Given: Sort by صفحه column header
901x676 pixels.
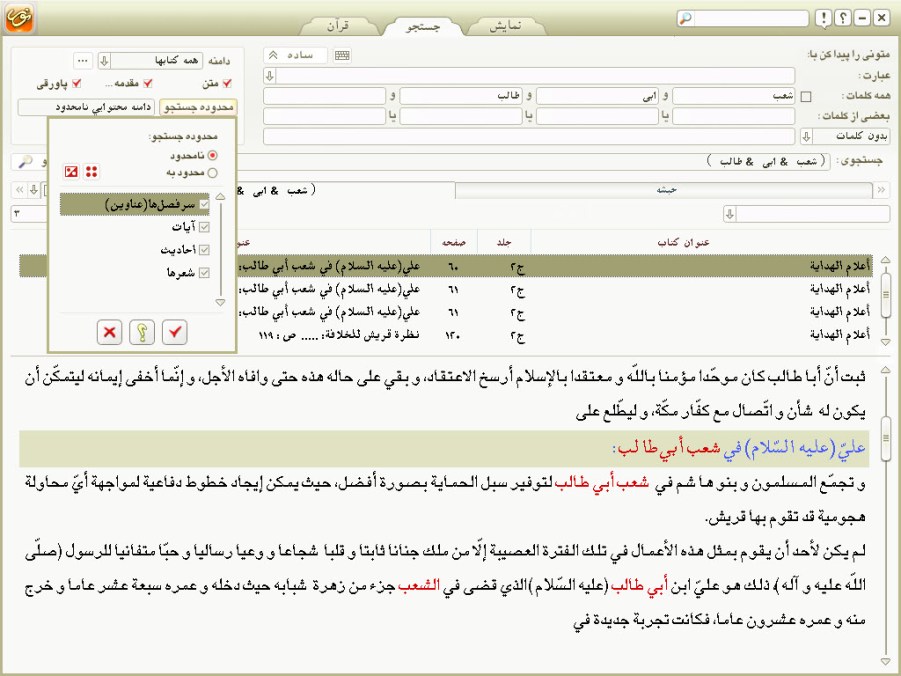Looking at the screenshot, I should 453,243.
